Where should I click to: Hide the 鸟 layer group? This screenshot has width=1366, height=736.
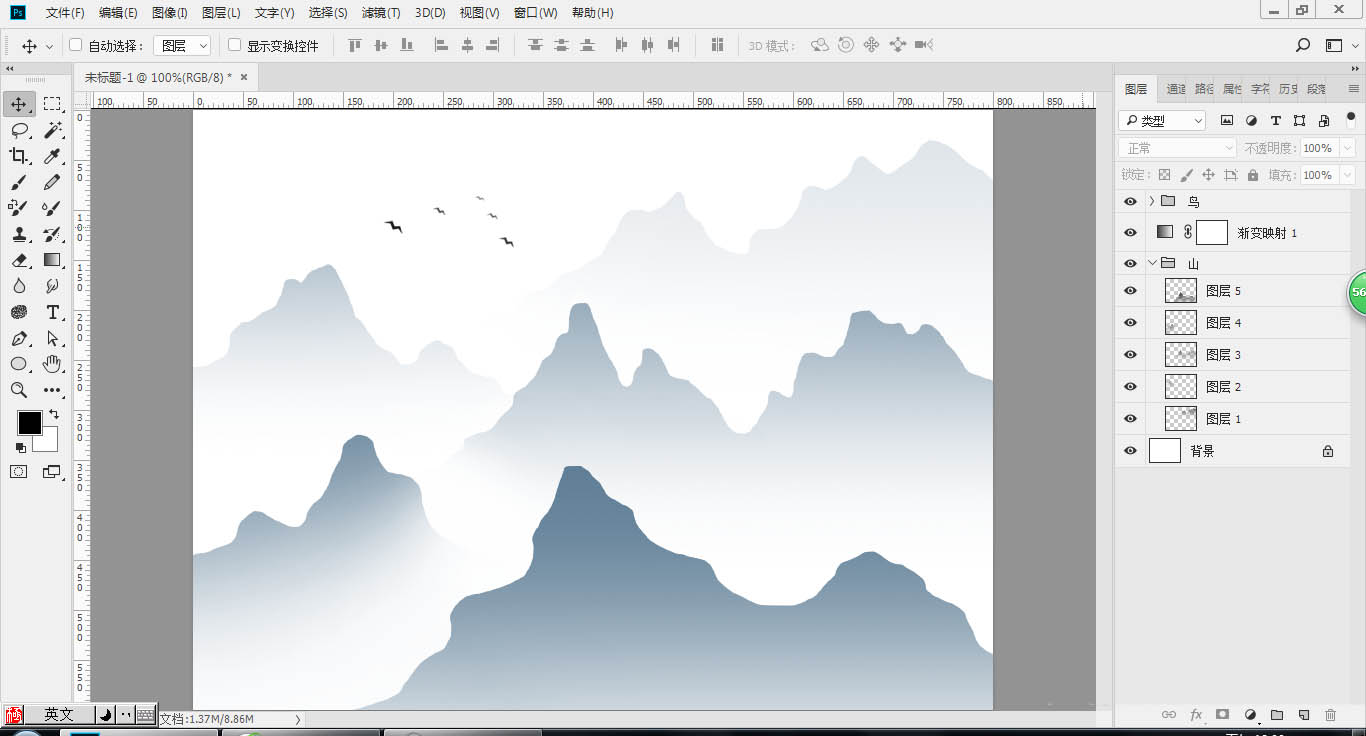coord(1130,201)
